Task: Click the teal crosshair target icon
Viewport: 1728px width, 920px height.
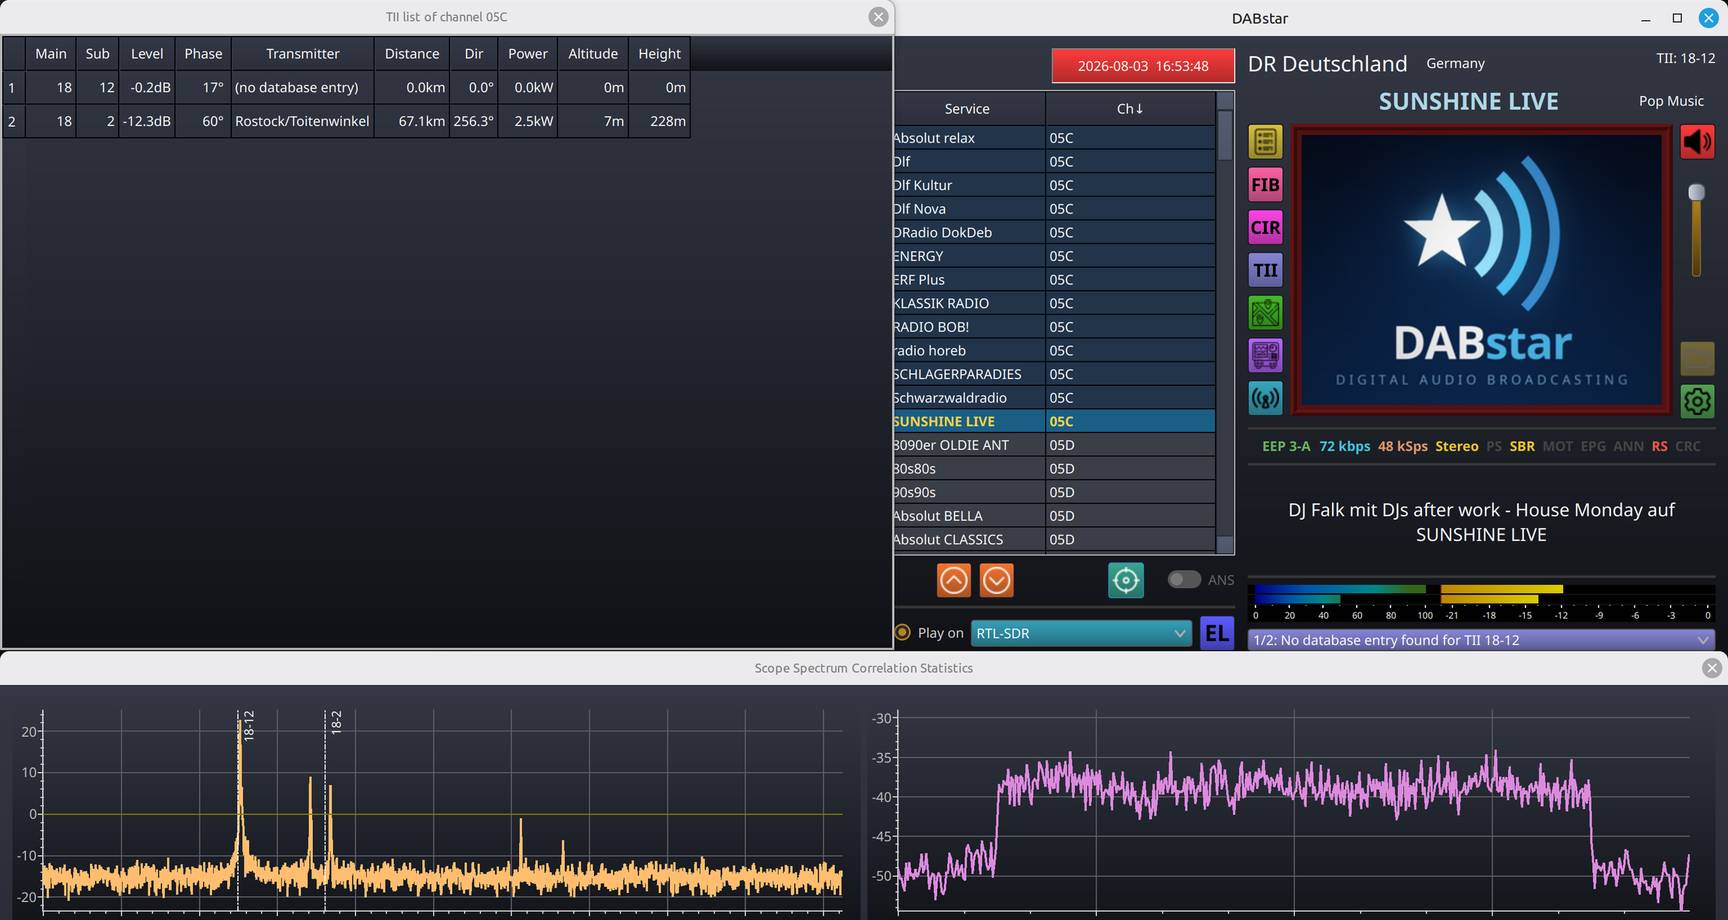Action: [x=1126, y=580]
